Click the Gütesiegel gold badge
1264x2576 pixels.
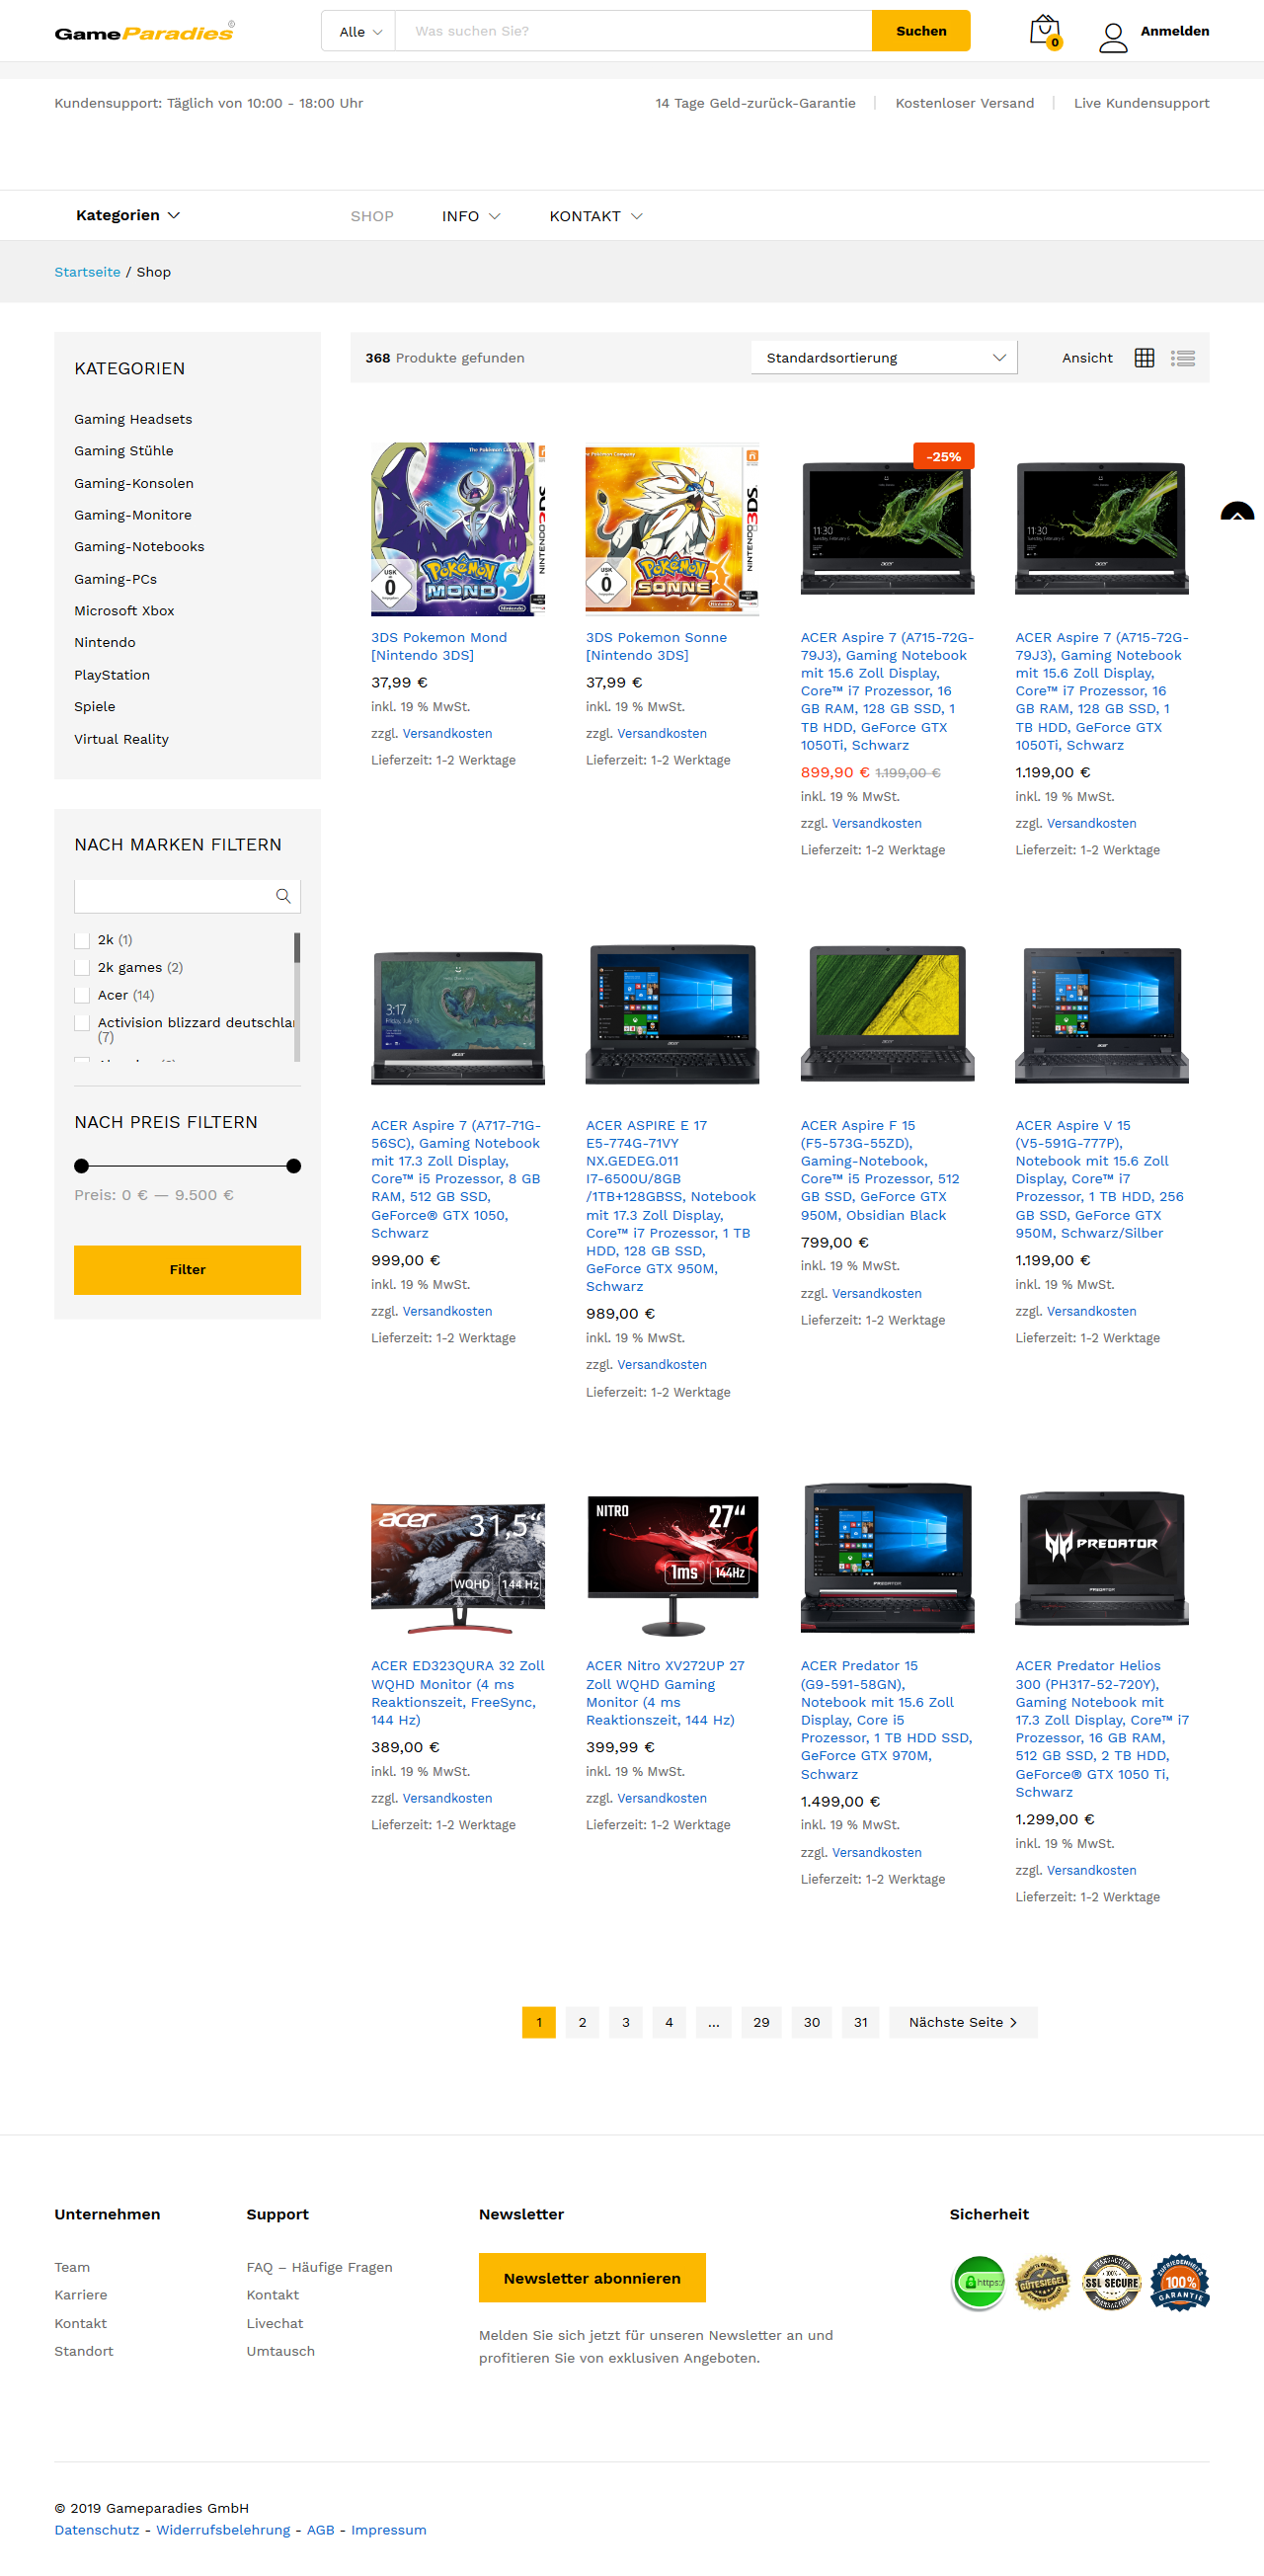click(x=1043, y=2282)
